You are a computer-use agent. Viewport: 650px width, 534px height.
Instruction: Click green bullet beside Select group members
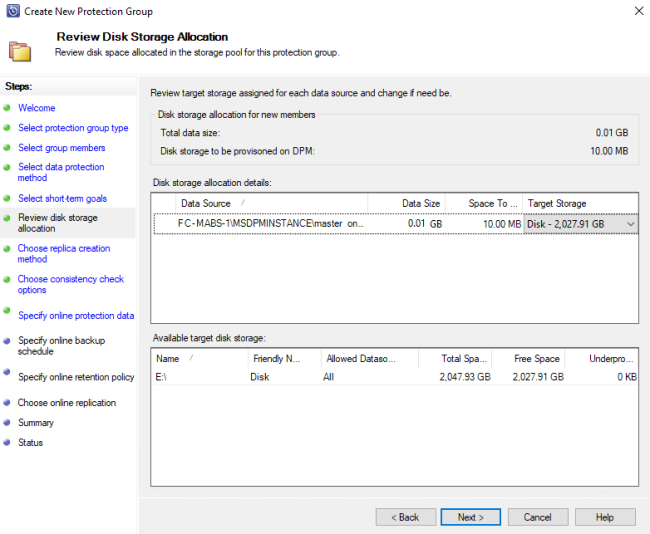(7, 148)
